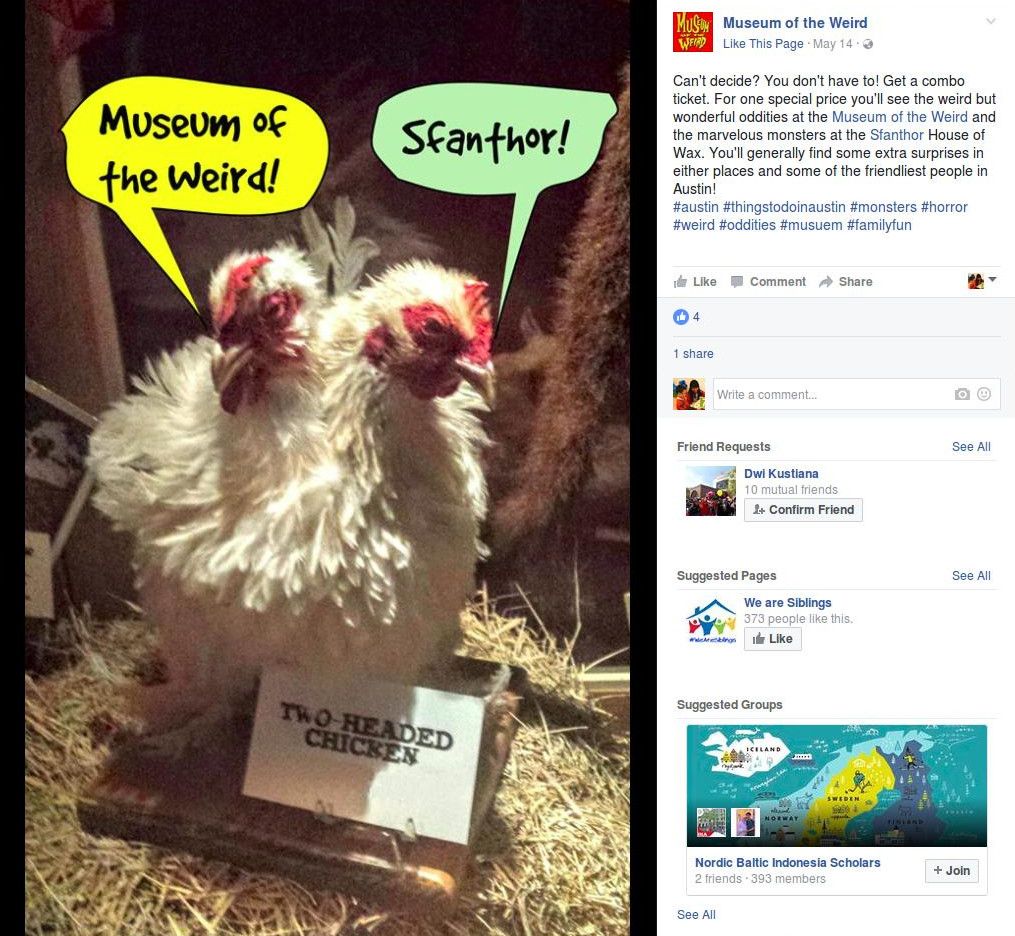The image size is (1015, 936).
Task: Click the public globe privacy icon
Action: point(868,44)
